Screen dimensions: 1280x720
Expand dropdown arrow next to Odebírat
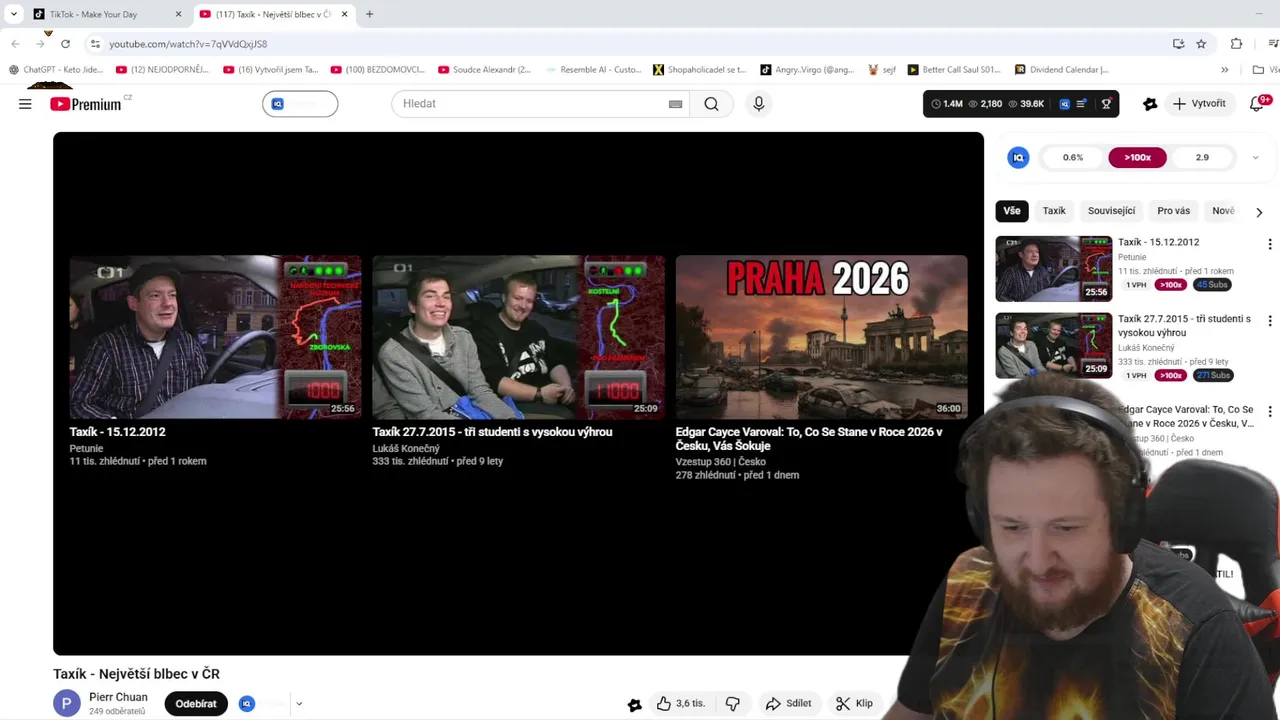298,704
